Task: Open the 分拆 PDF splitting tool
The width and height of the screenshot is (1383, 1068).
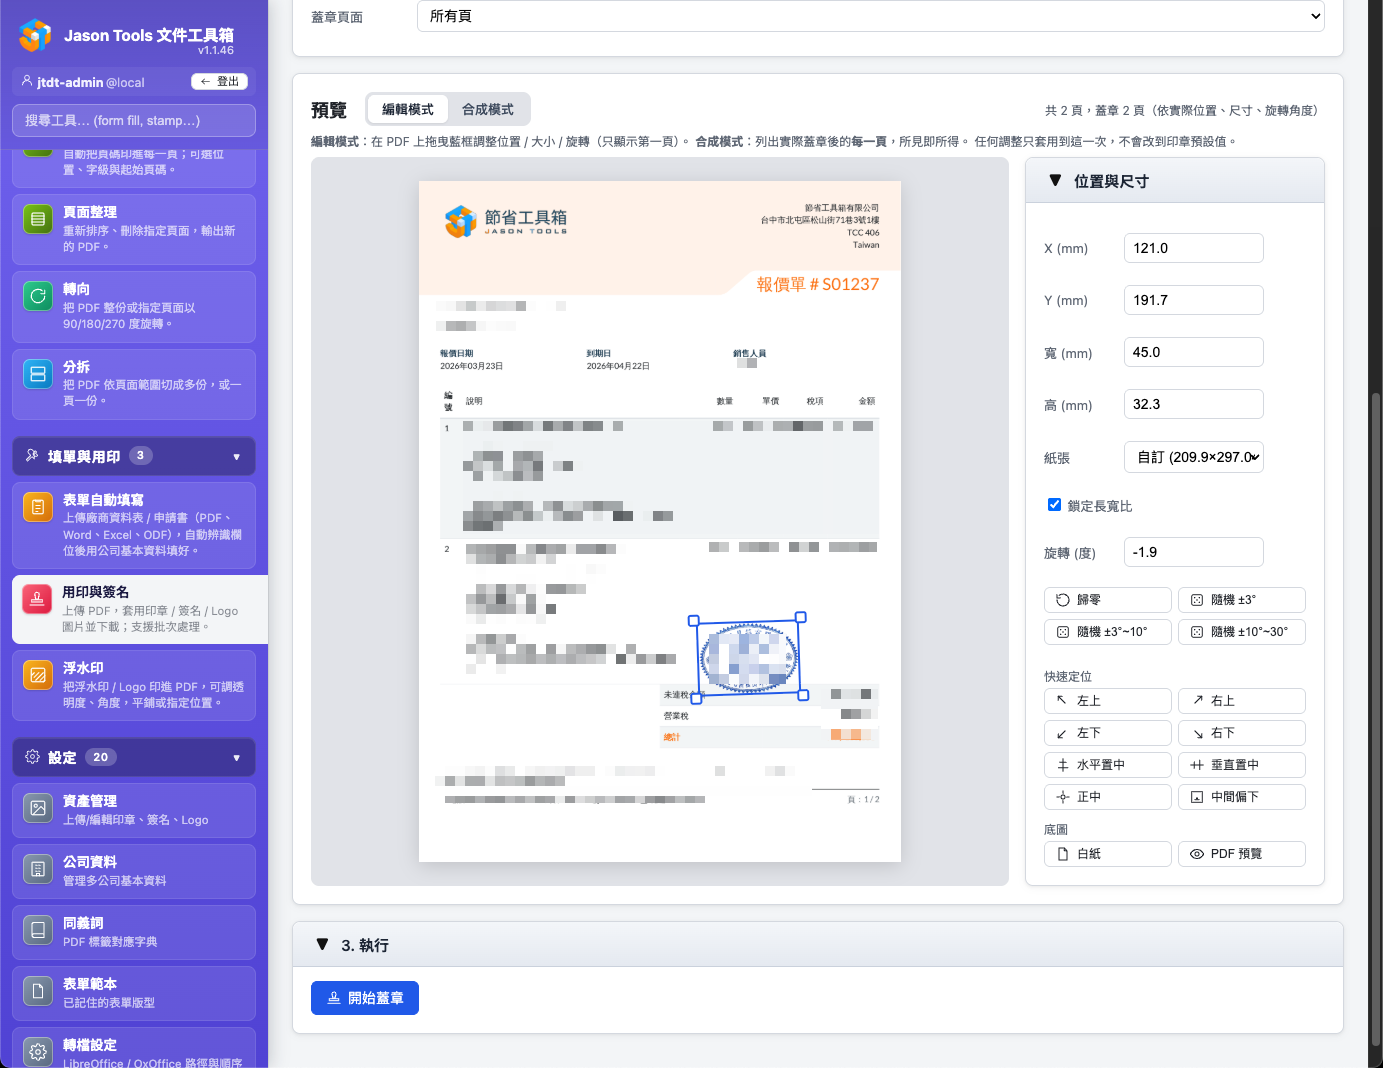Action: 133,383
